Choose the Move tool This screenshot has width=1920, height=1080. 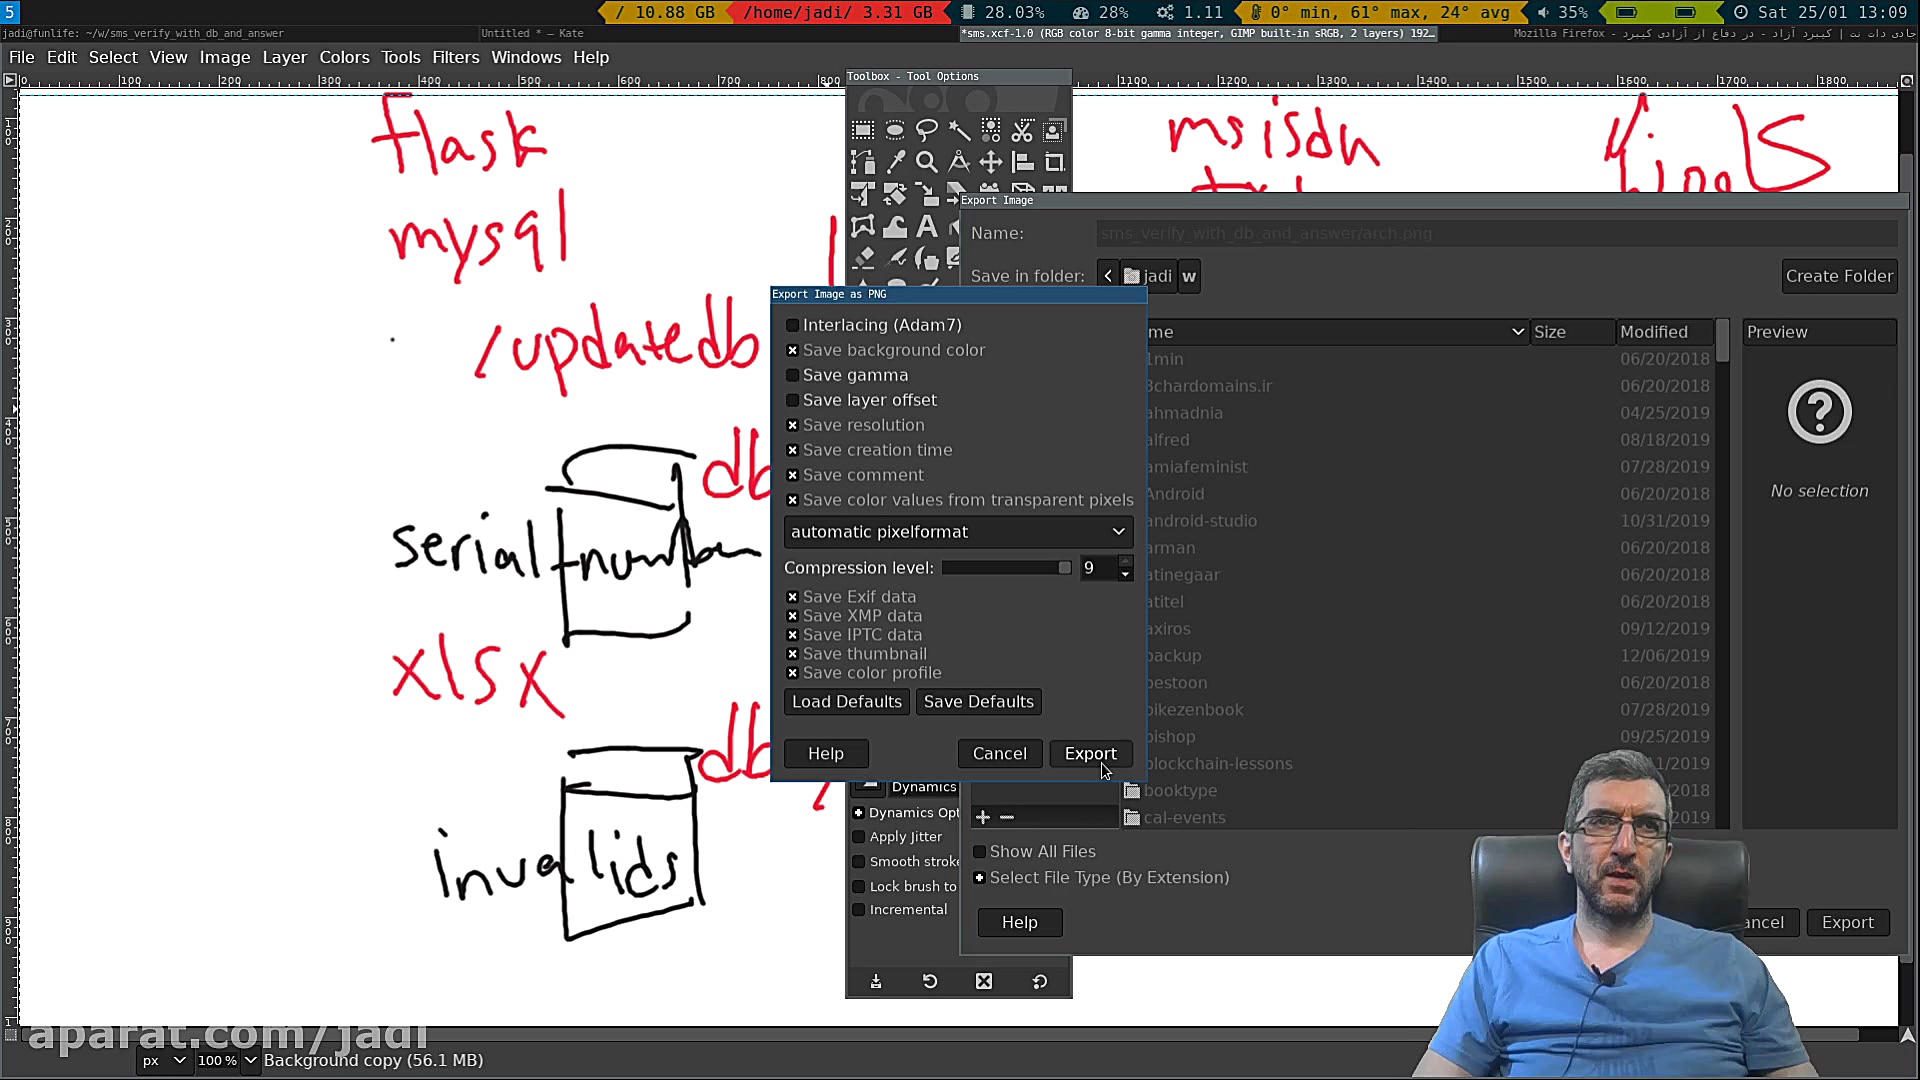click(x=990, y=162)
